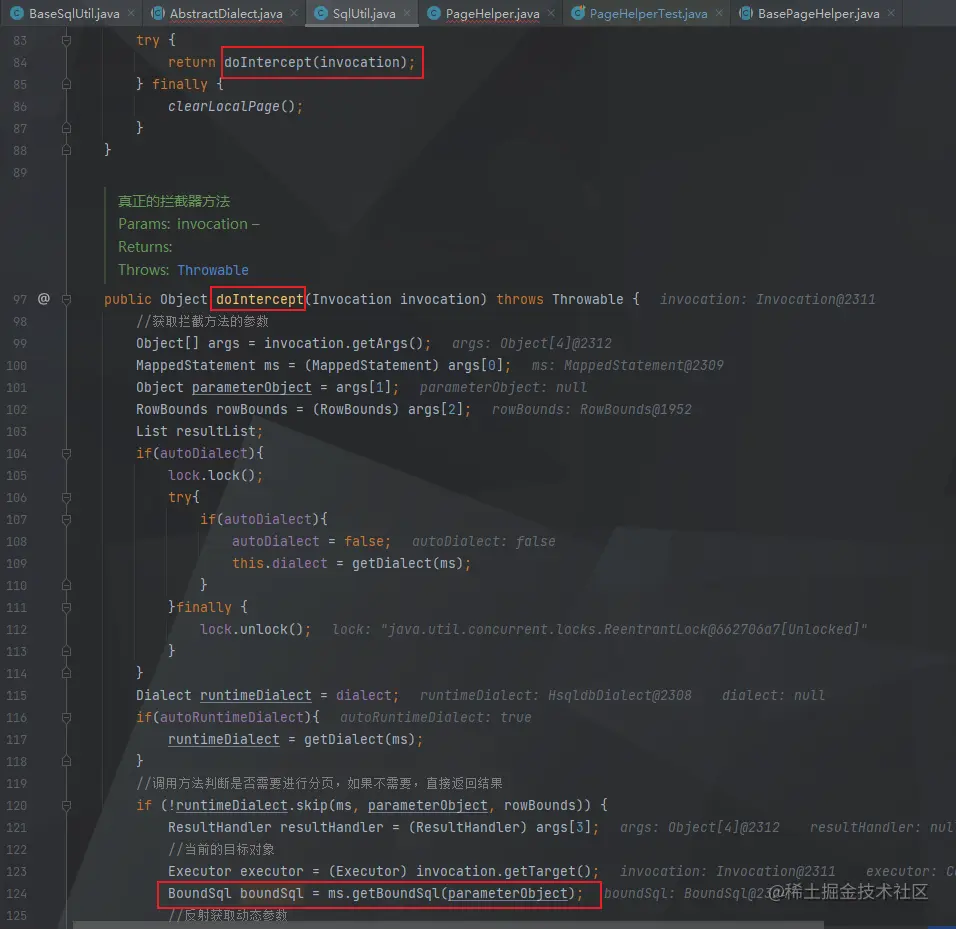Collapse the doIntercept method at line 97
Image resolution: width=956 pixels, height=929 pixels.
click(66, 299)
